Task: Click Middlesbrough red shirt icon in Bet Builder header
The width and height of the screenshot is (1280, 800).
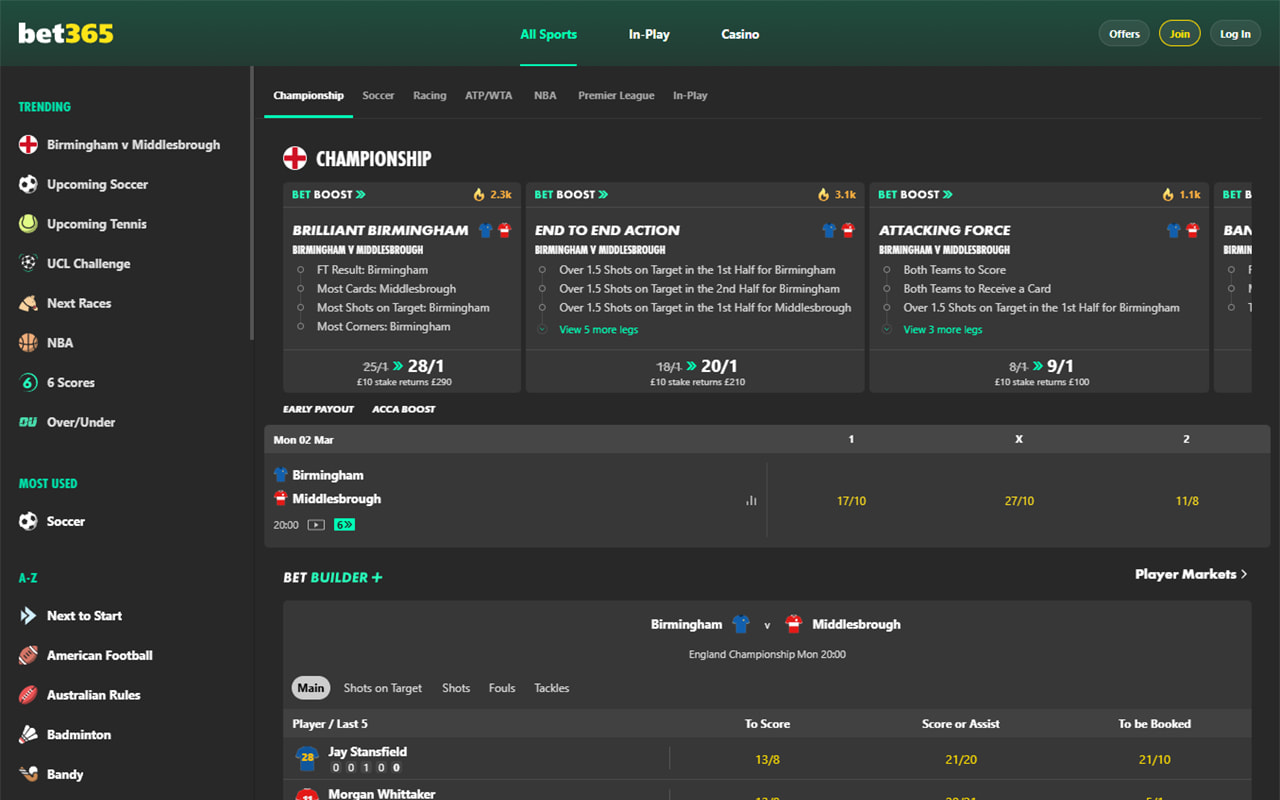Action: (x=794, y=624)
